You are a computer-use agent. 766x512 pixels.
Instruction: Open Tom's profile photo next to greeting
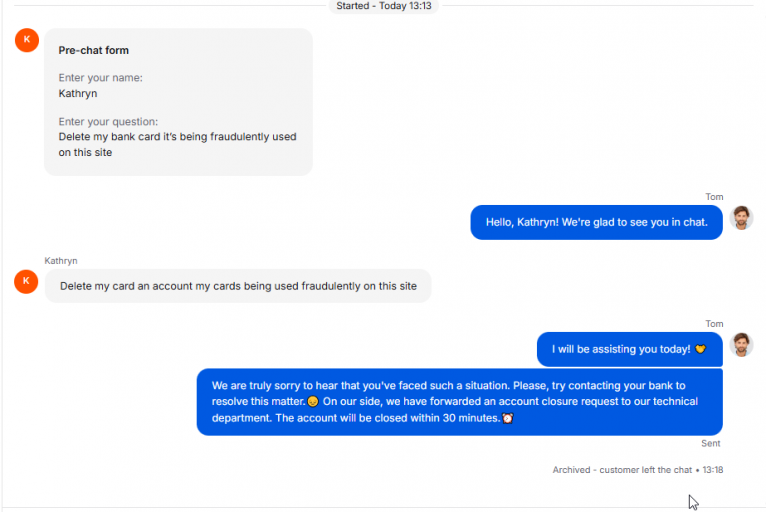pos(741,218)
